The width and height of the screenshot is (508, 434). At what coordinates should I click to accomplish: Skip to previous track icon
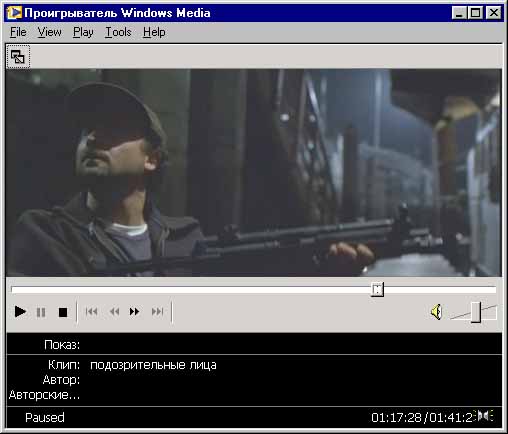click(91, 312)
